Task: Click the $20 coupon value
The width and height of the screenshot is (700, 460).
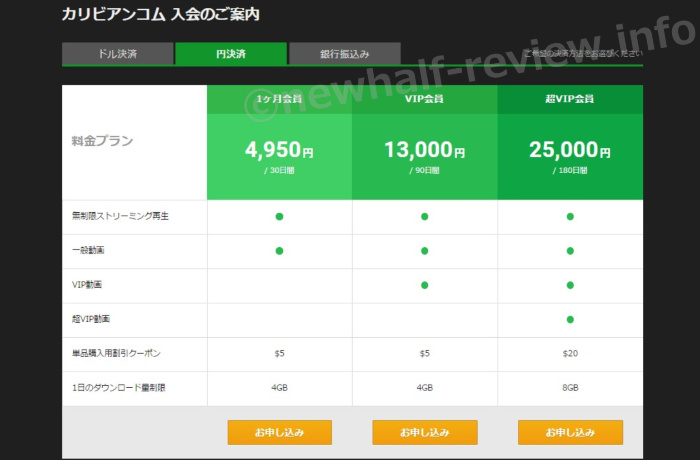Action: [570, 353]
